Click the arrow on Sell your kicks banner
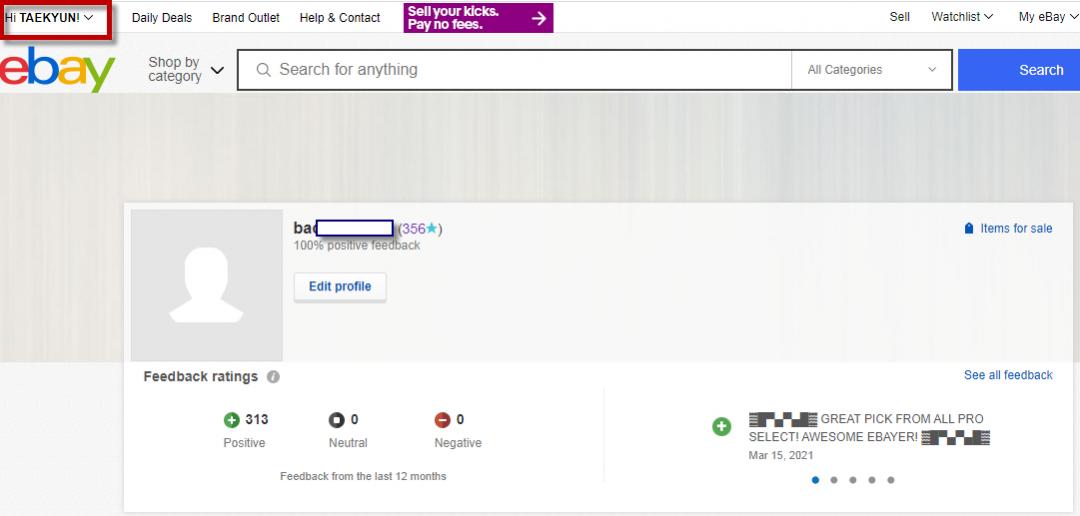Image resolution: width=1080 pixels, height=516 pixels. [538, 18]
